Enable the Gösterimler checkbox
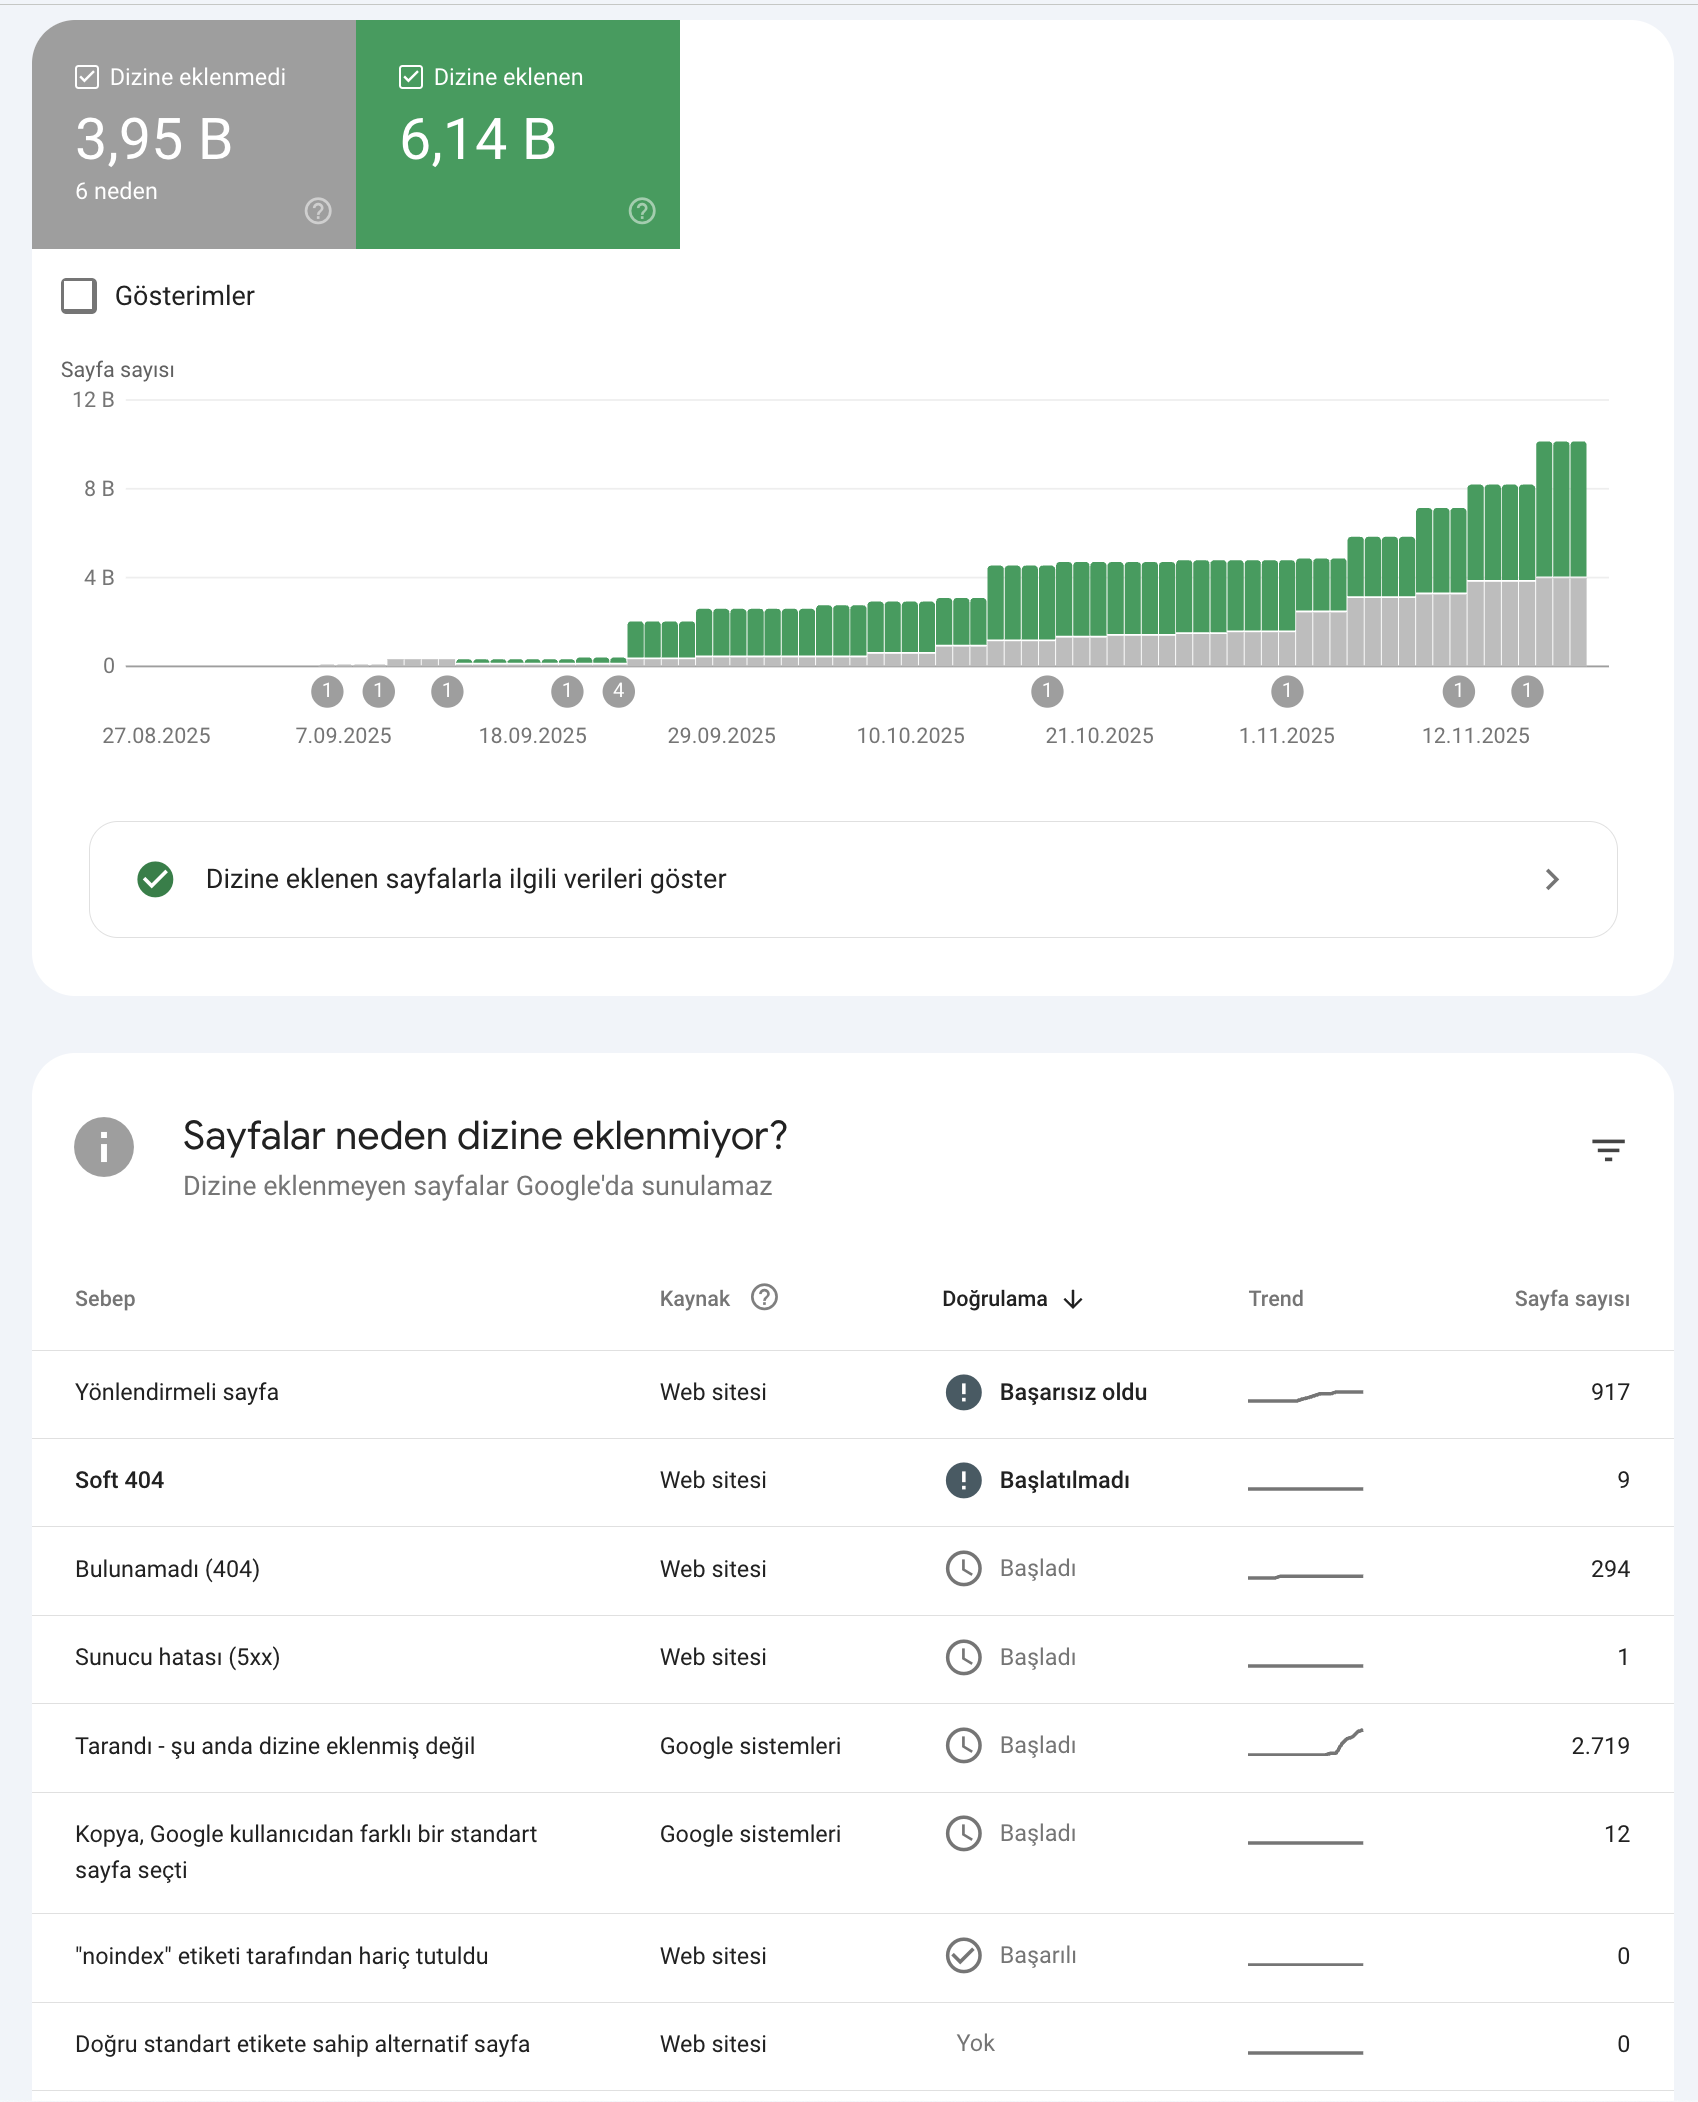This screenshot has width=1698, height=2102. point(79,296)
